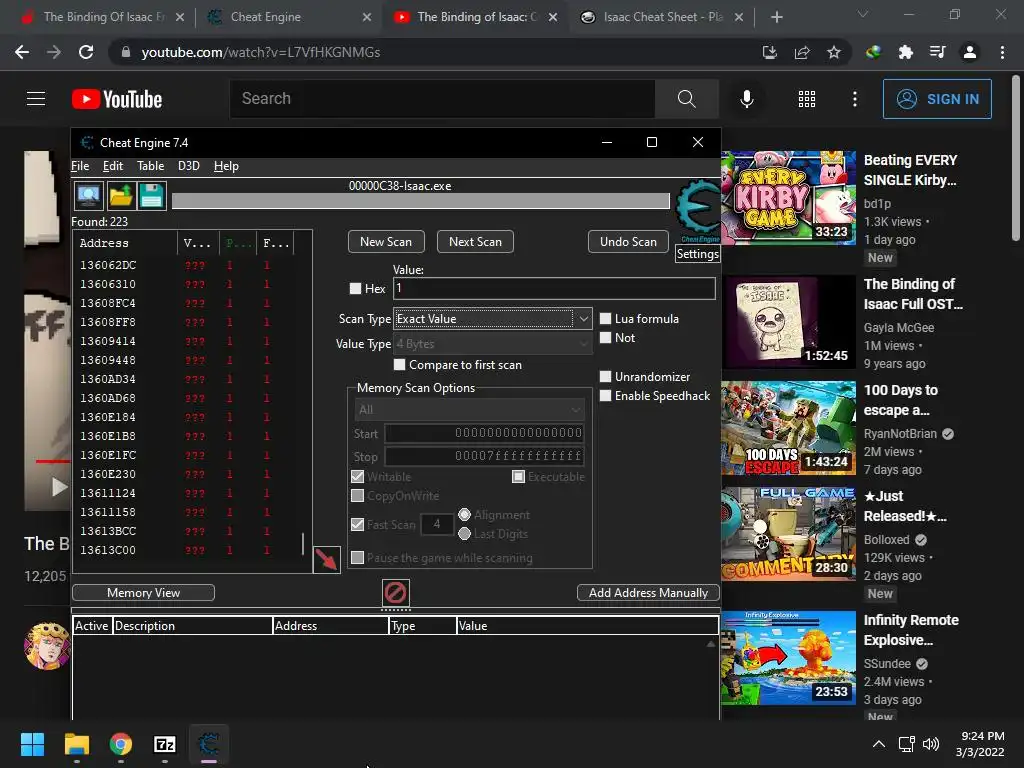Image resolution: width=1024 pixels, height=768 pixels.
Task: Click Add Address Manually
Action: [x=648, y=593]
